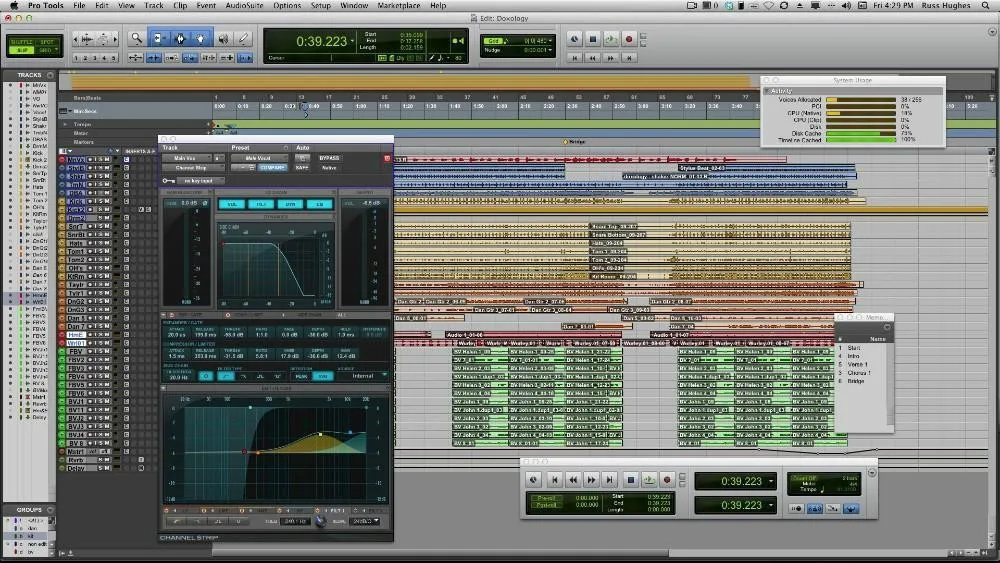Click Go to End in the floating Transport window
The image size is (1000, 563).
[610, 479]
